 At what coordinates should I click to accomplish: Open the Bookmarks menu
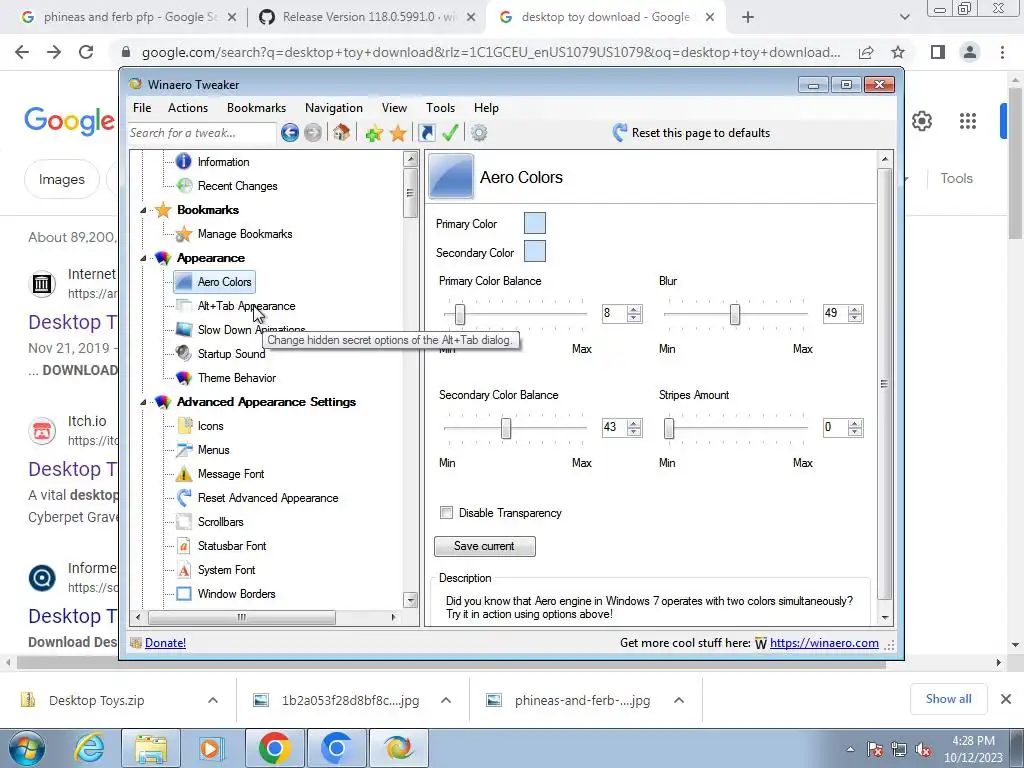(x=256, y=108)
